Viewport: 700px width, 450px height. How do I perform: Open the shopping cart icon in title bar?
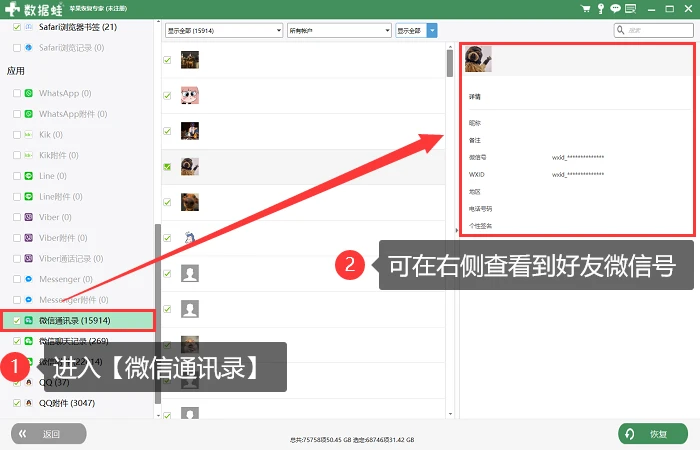coord(585,8)
